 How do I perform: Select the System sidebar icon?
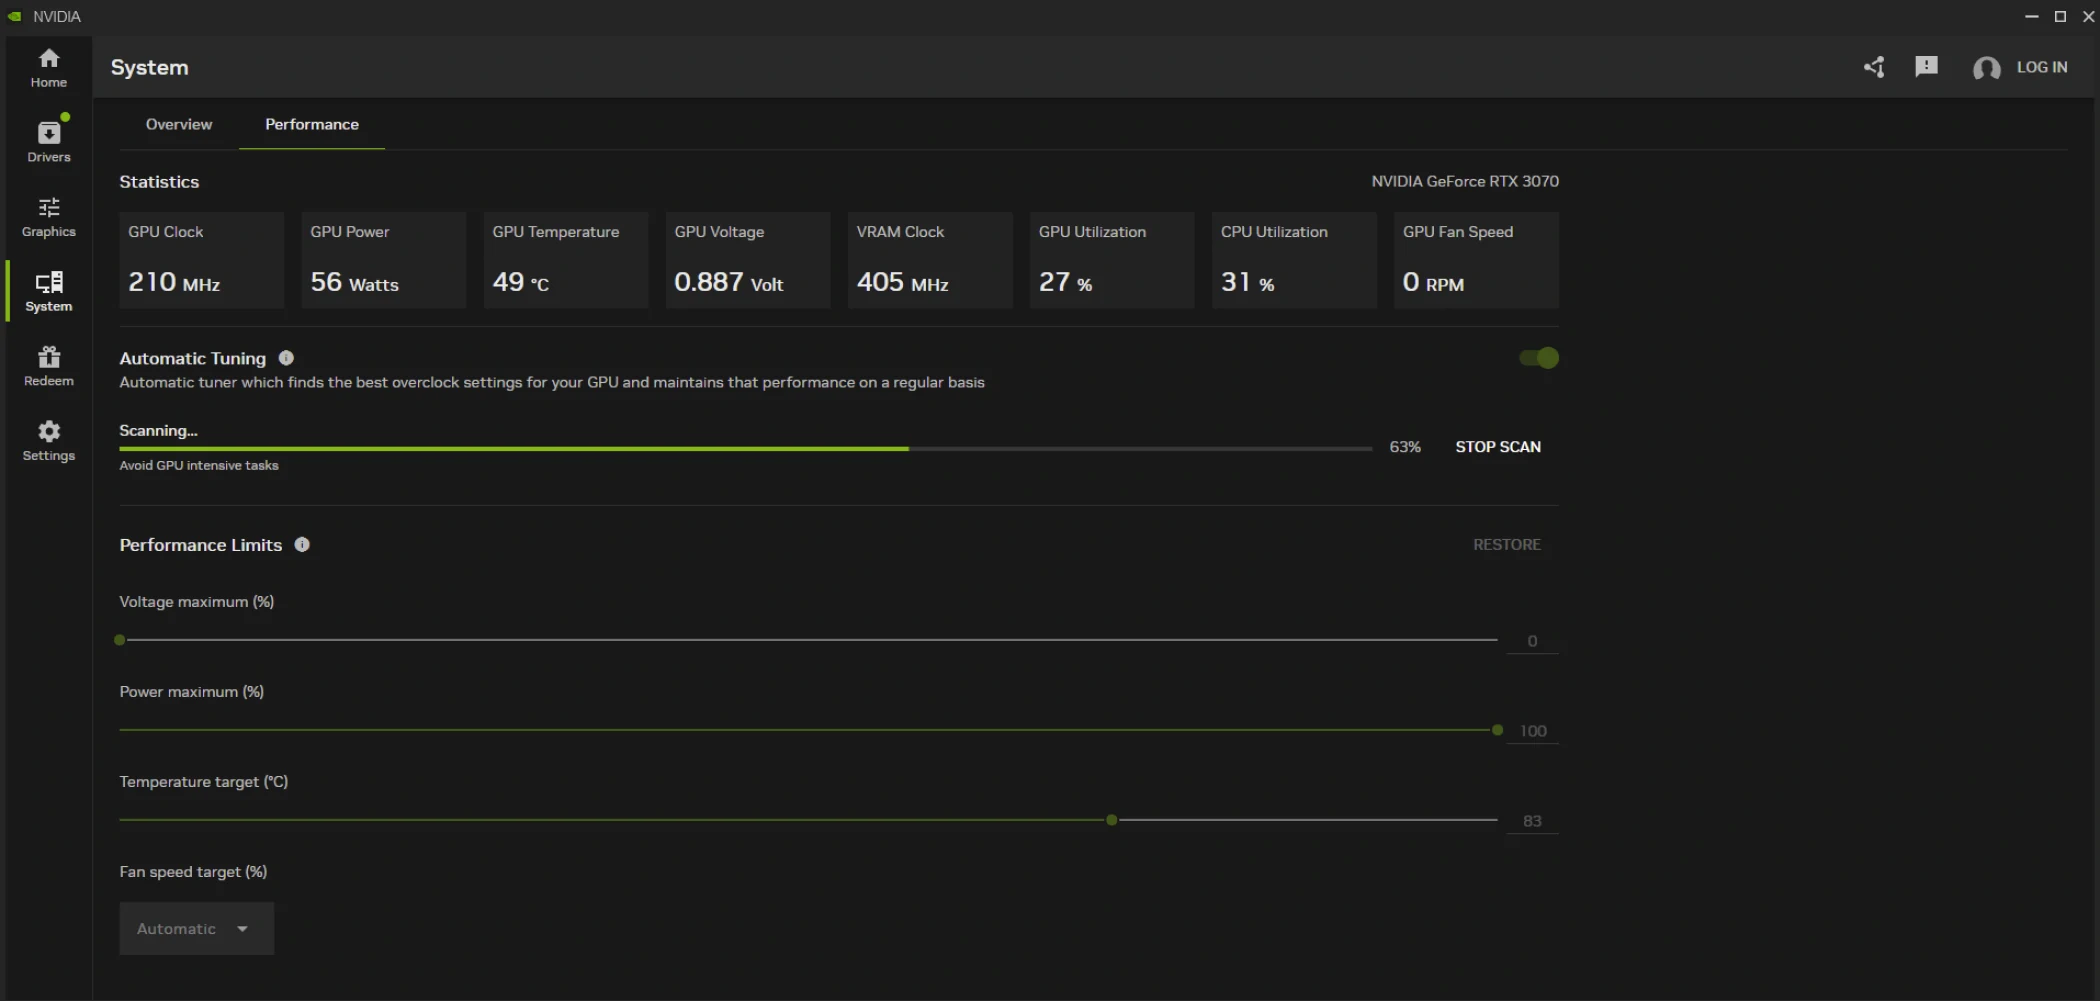[47, 291]
